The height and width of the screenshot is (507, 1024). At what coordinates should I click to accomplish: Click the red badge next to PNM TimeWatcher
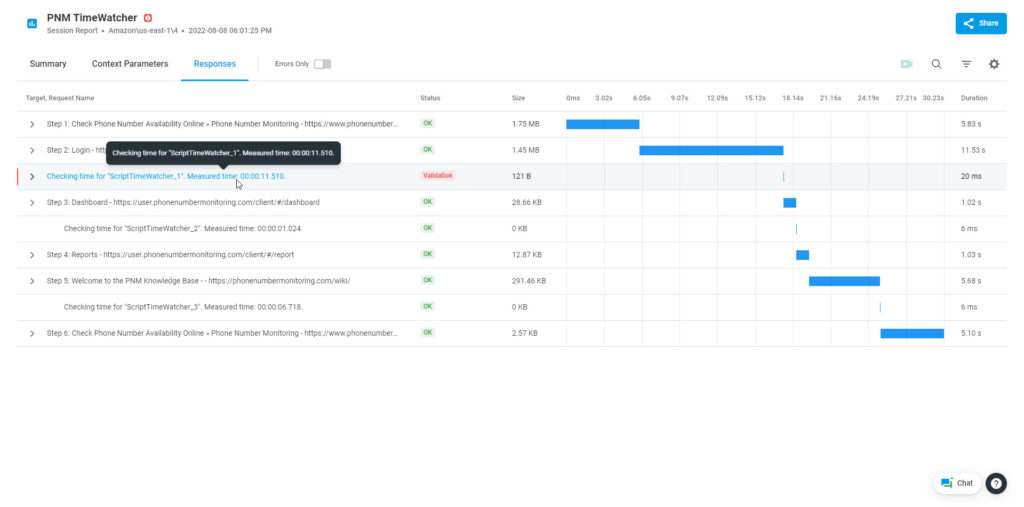[x=148, y=18]
